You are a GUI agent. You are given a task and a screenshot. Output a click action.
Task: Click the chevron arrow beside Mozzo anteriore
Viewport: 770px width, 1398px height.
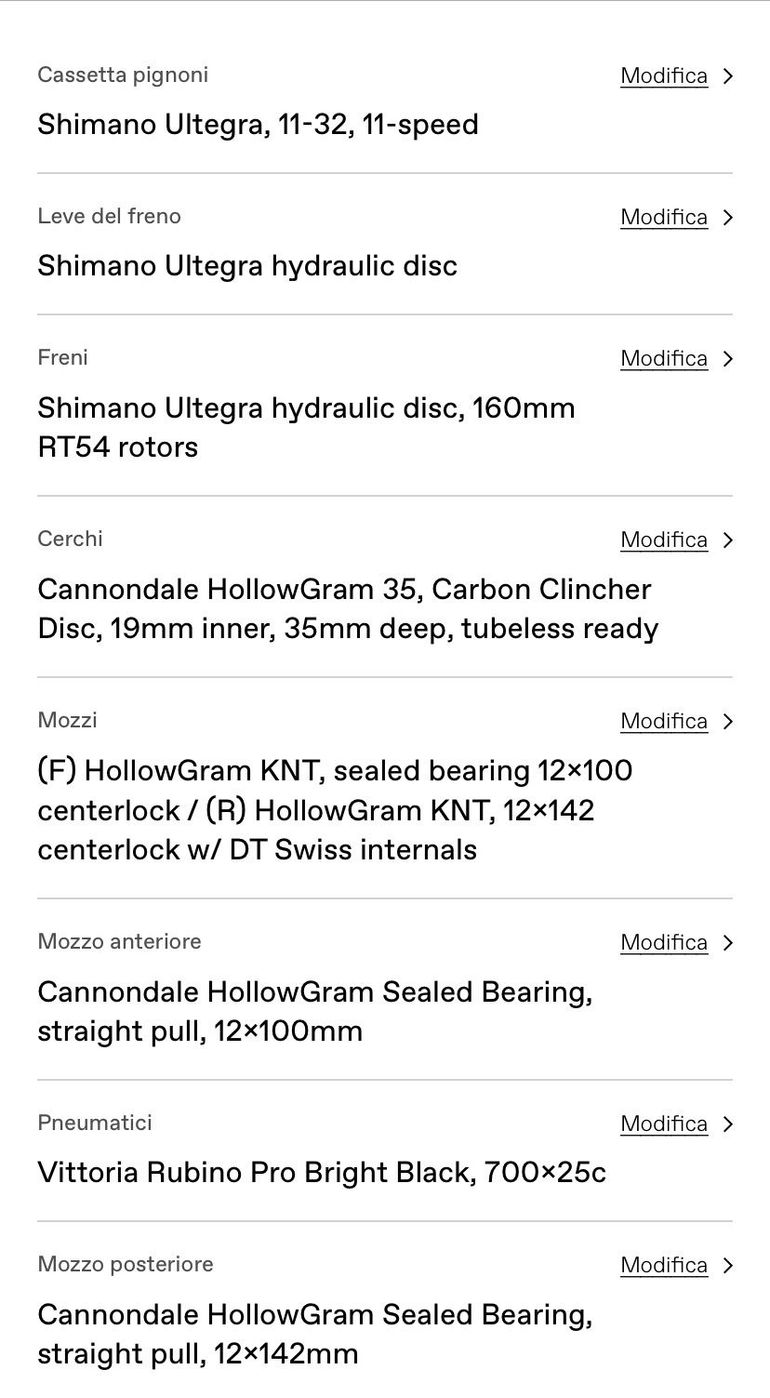point(728,943)
